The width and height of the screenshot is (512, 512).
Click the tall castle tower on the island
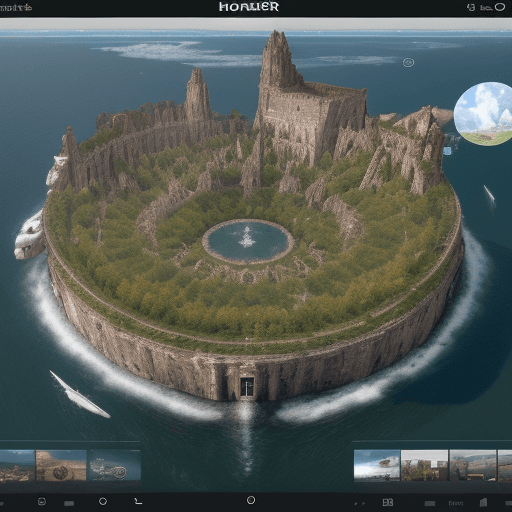[278, 60]
